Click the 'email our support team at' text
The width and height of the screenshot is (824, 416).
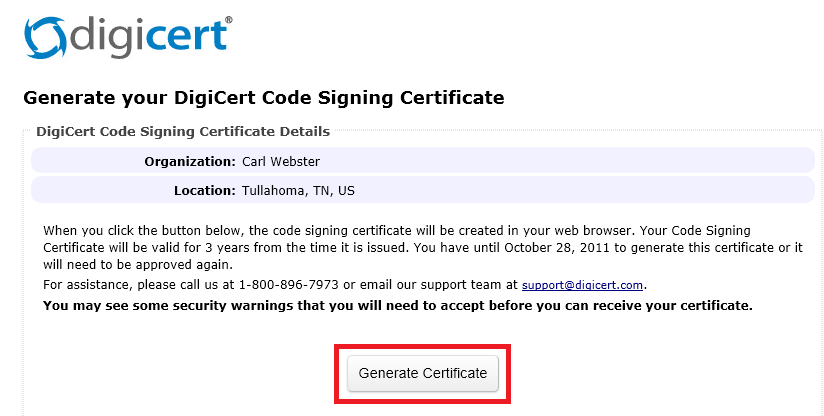[x=444, y=285]
